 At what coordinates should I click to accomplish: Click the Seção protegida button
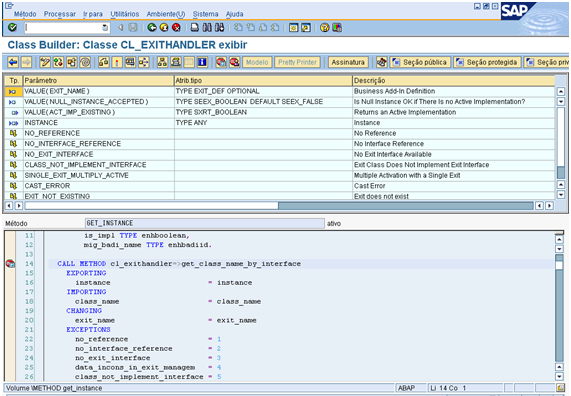click(487, 62)
